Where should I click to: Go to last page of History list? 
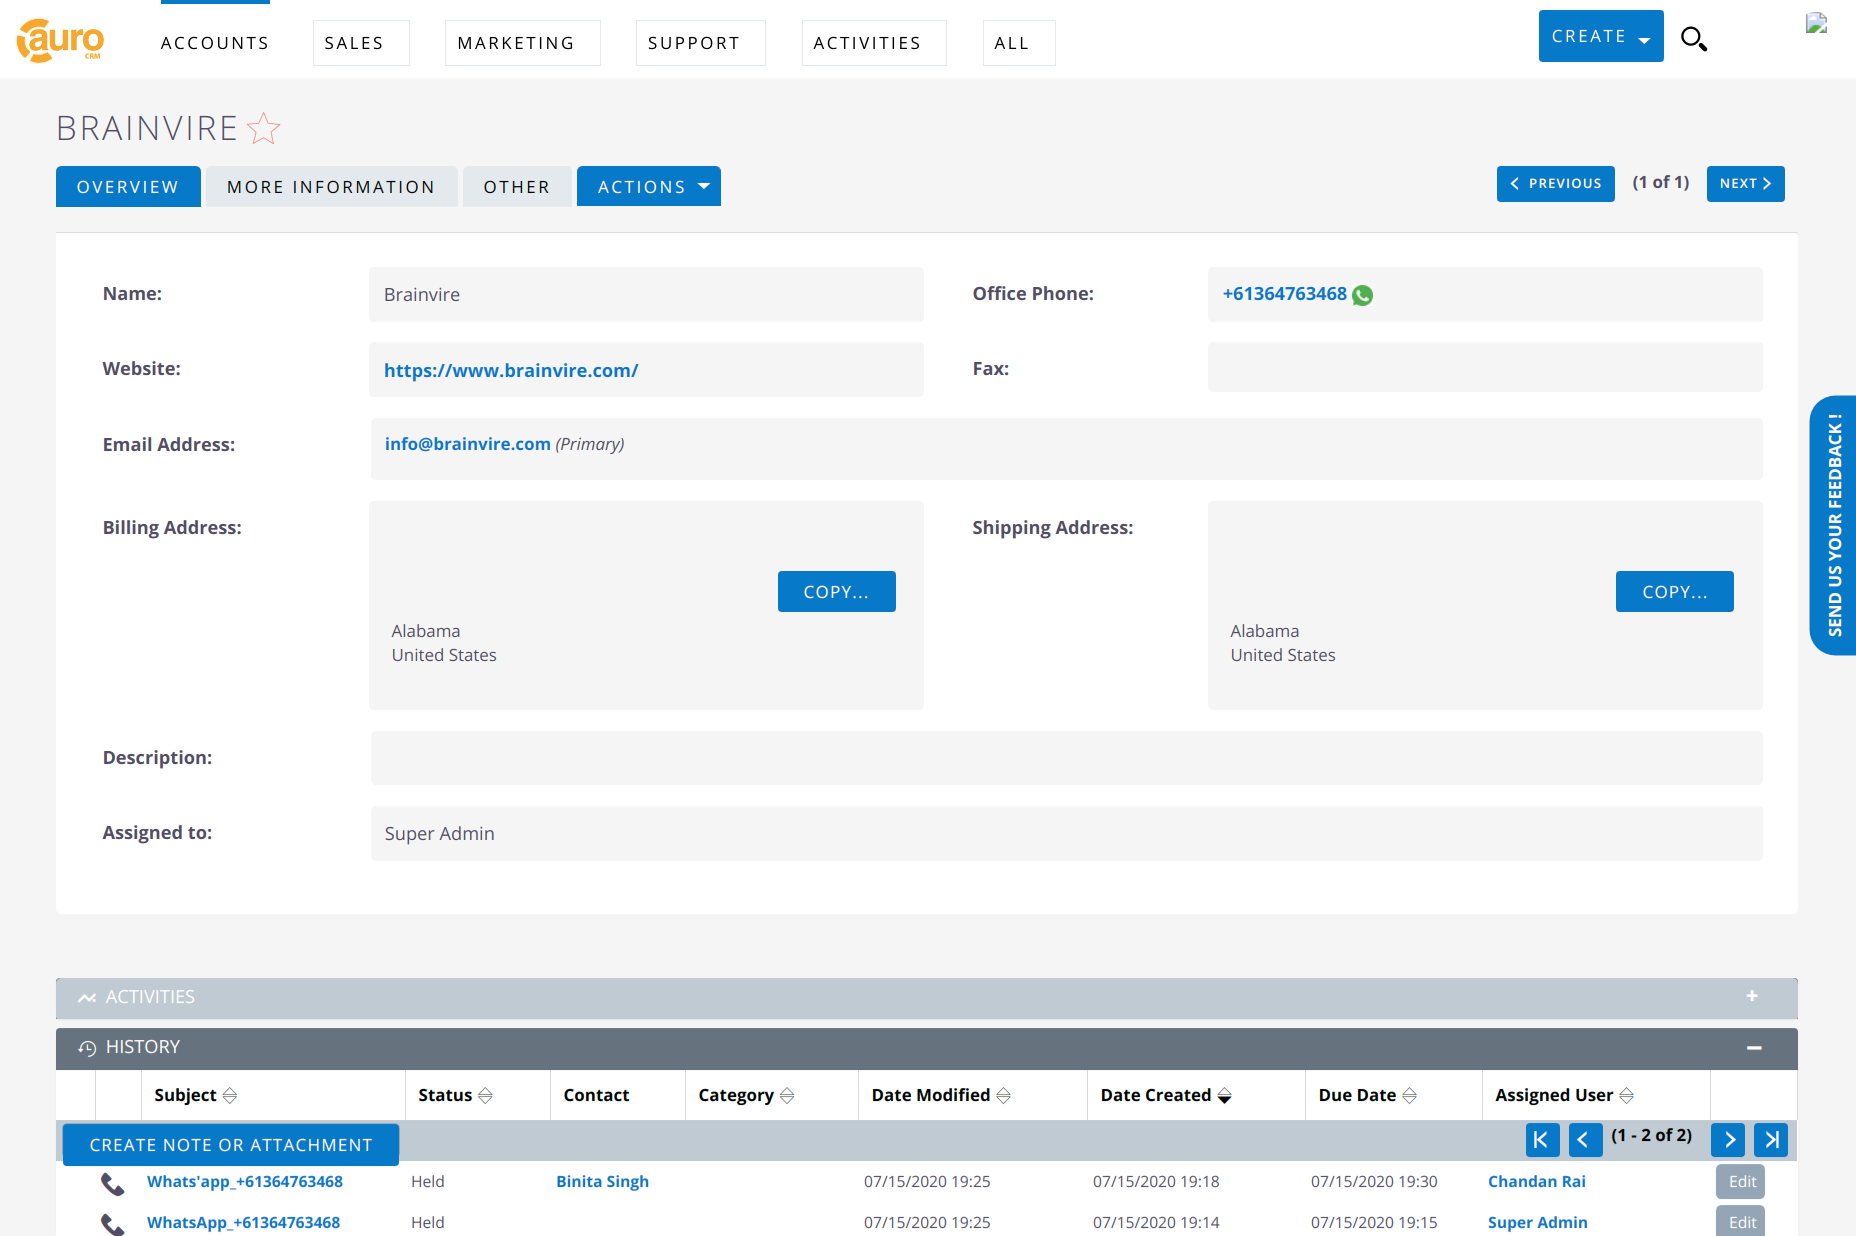[x=1771, y=1140]
